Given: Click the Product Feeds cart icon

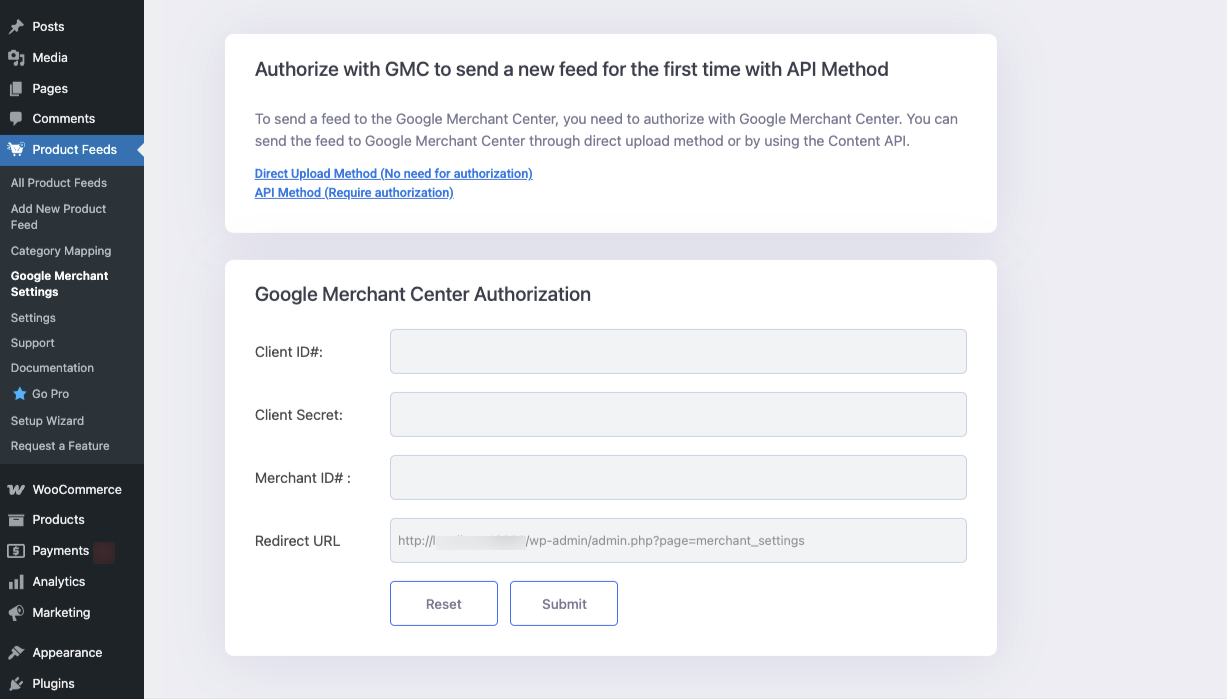Looking at the screenshot, I should (x=16, y=150).
